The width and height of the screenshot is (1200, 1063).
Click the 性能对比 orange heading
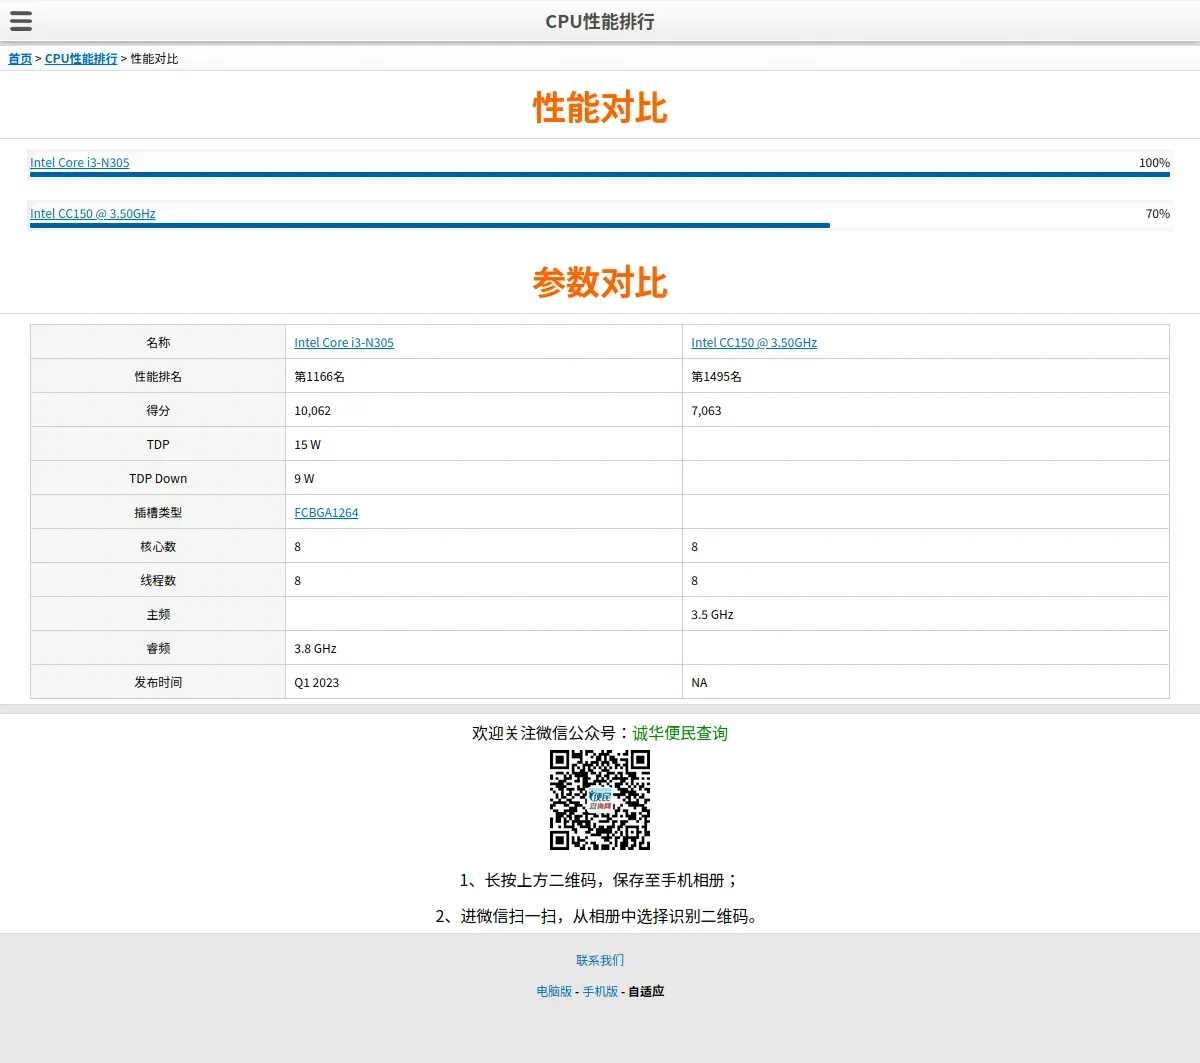point(600,108)
